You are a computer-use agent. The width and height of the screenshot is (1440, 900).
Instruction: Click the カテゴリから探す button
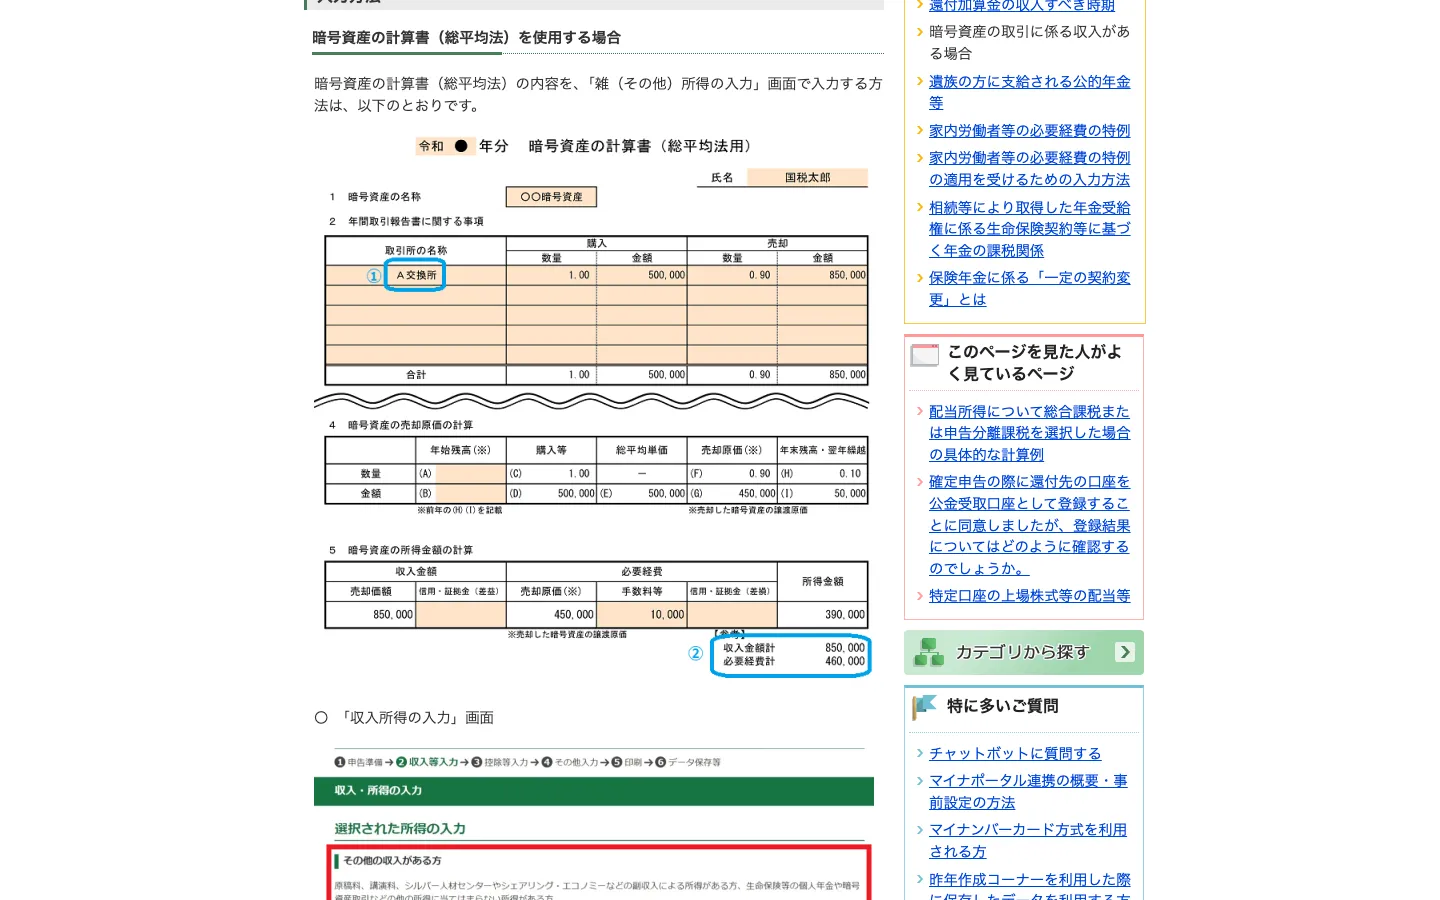(x=1024, y=652)
